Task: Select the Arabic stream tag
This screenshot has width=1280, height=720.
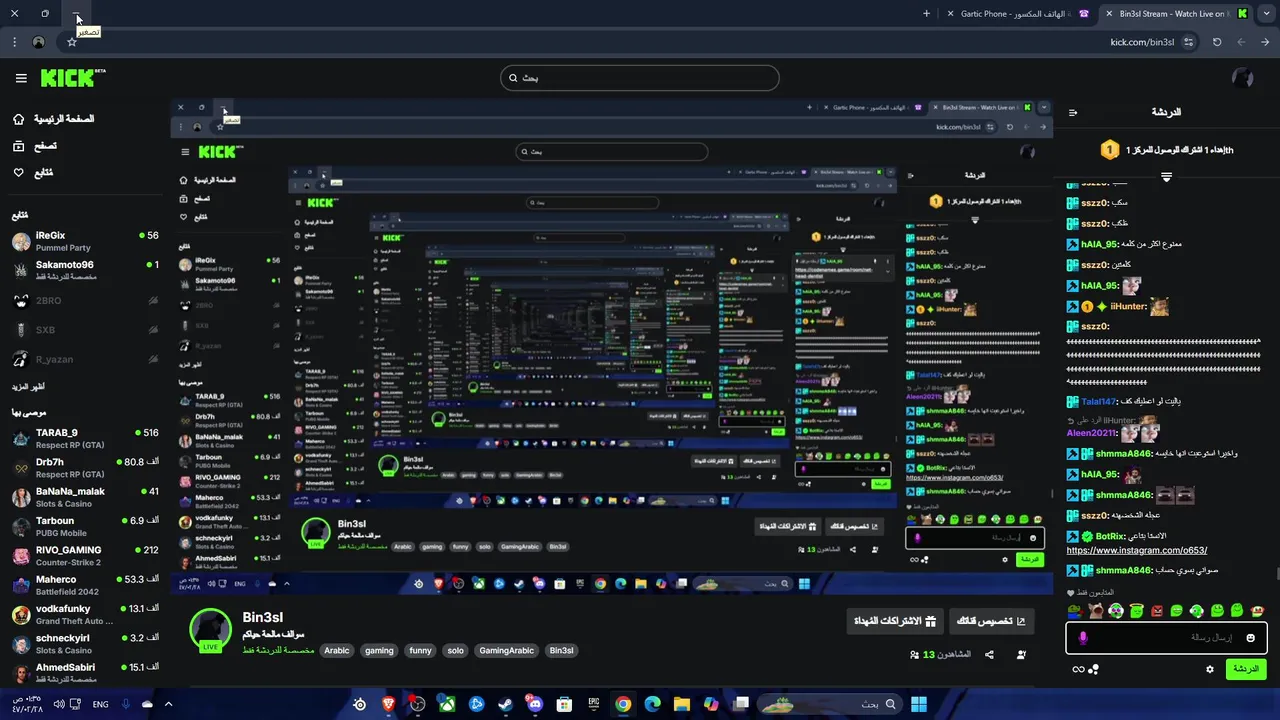Action: (x=337, y=651)
